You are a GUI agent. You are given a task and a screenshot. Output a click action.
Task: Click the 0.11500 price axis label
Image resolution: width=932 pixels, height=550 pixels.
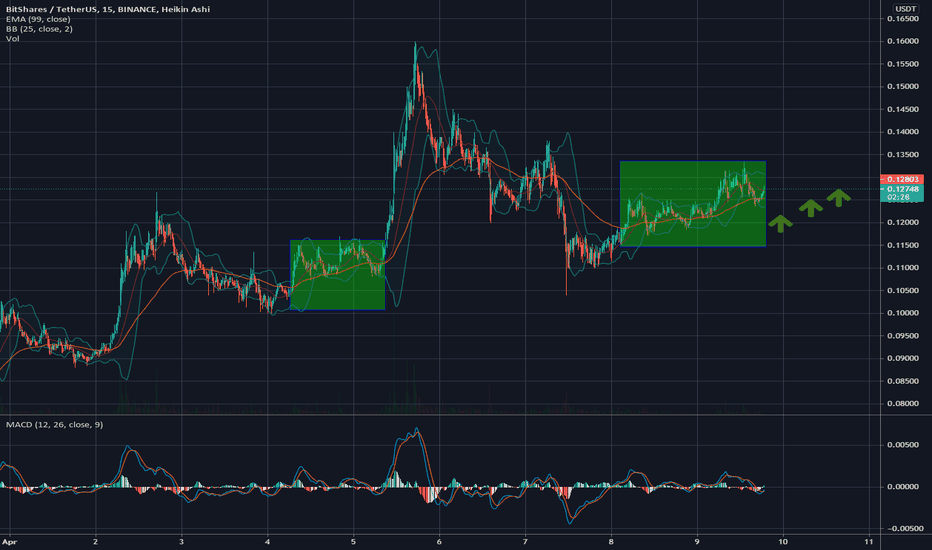pyautogui.click(x=902, y=245)
